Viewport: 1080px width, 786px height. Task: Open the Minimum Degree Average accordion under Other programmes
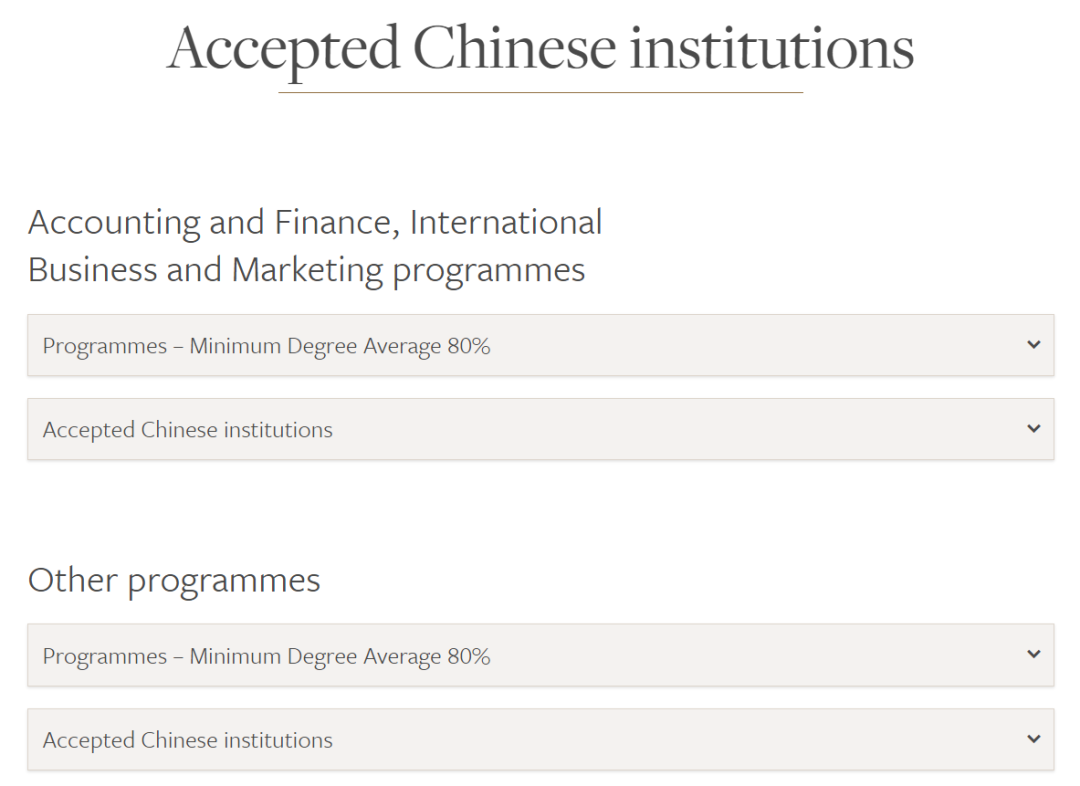click(x=540, y=655)
